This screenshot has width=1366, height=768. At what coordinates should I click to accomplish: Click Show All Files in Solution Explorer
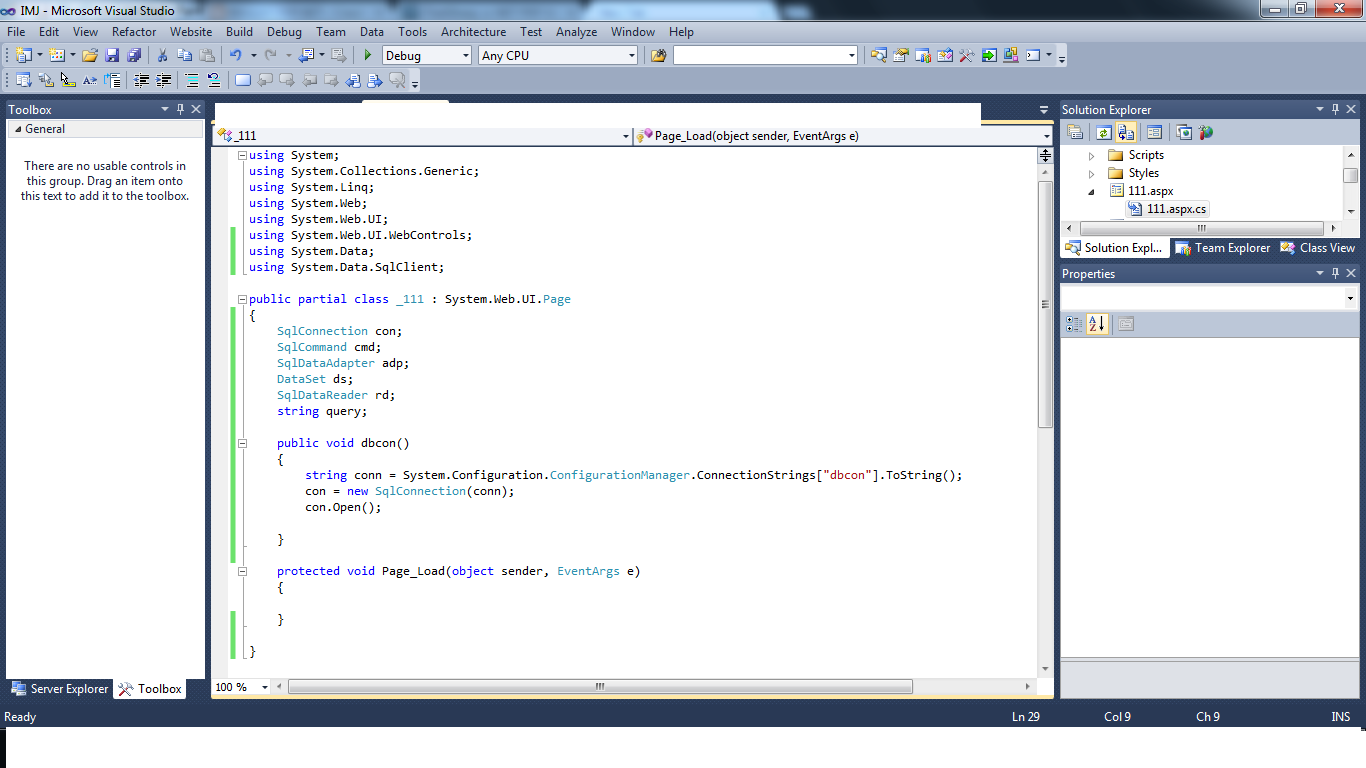coord(1126,131)
